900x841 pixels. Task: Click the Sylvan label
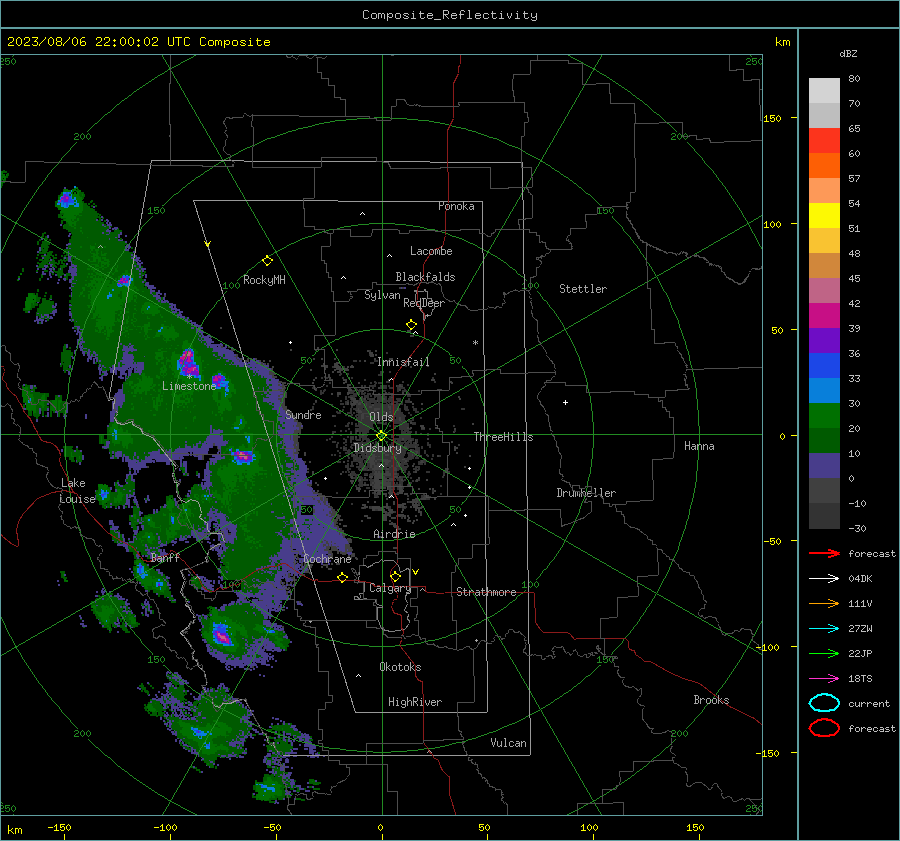[x=382, y=295]
